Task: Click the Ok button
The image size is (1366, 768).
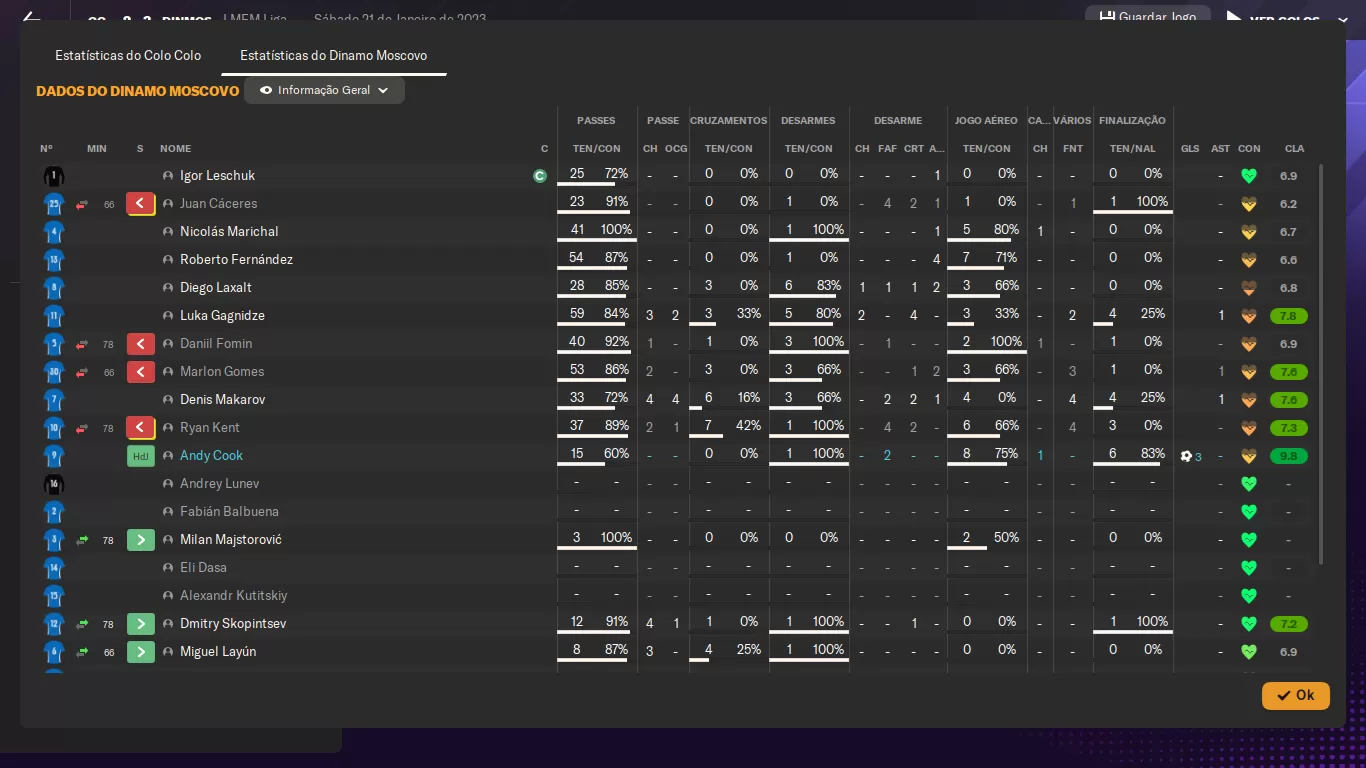Action: [x=1296, y=695]
